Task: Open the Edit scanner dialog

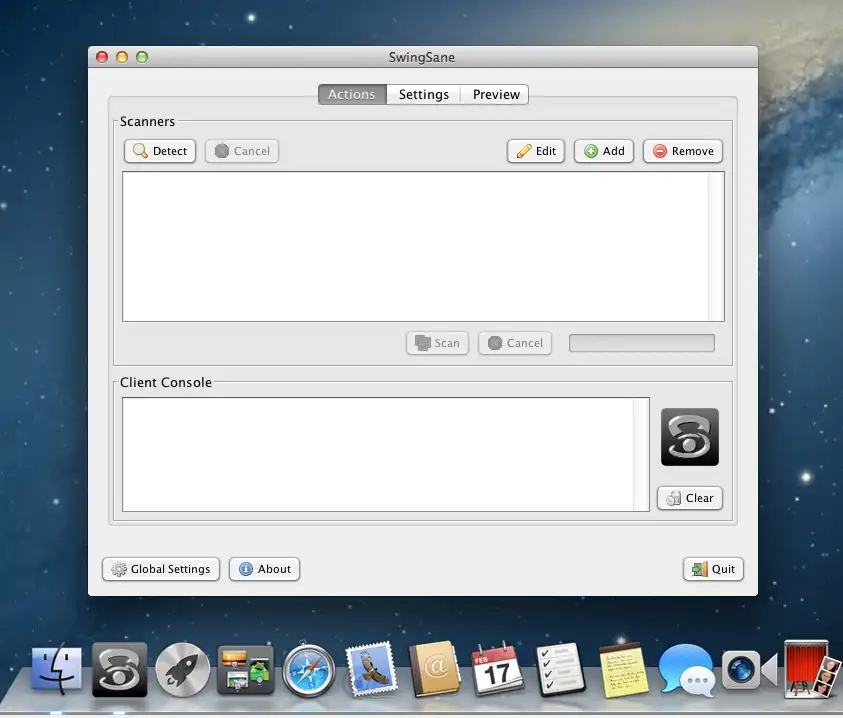Action: (x=536, y=151)
